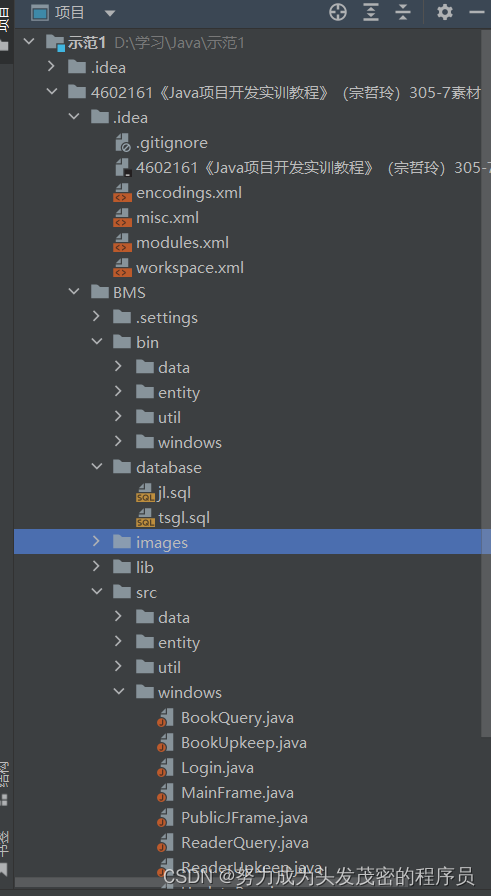Click the Collapse All toolbar icon
The image size is (491, 896).
coord(403,12)
